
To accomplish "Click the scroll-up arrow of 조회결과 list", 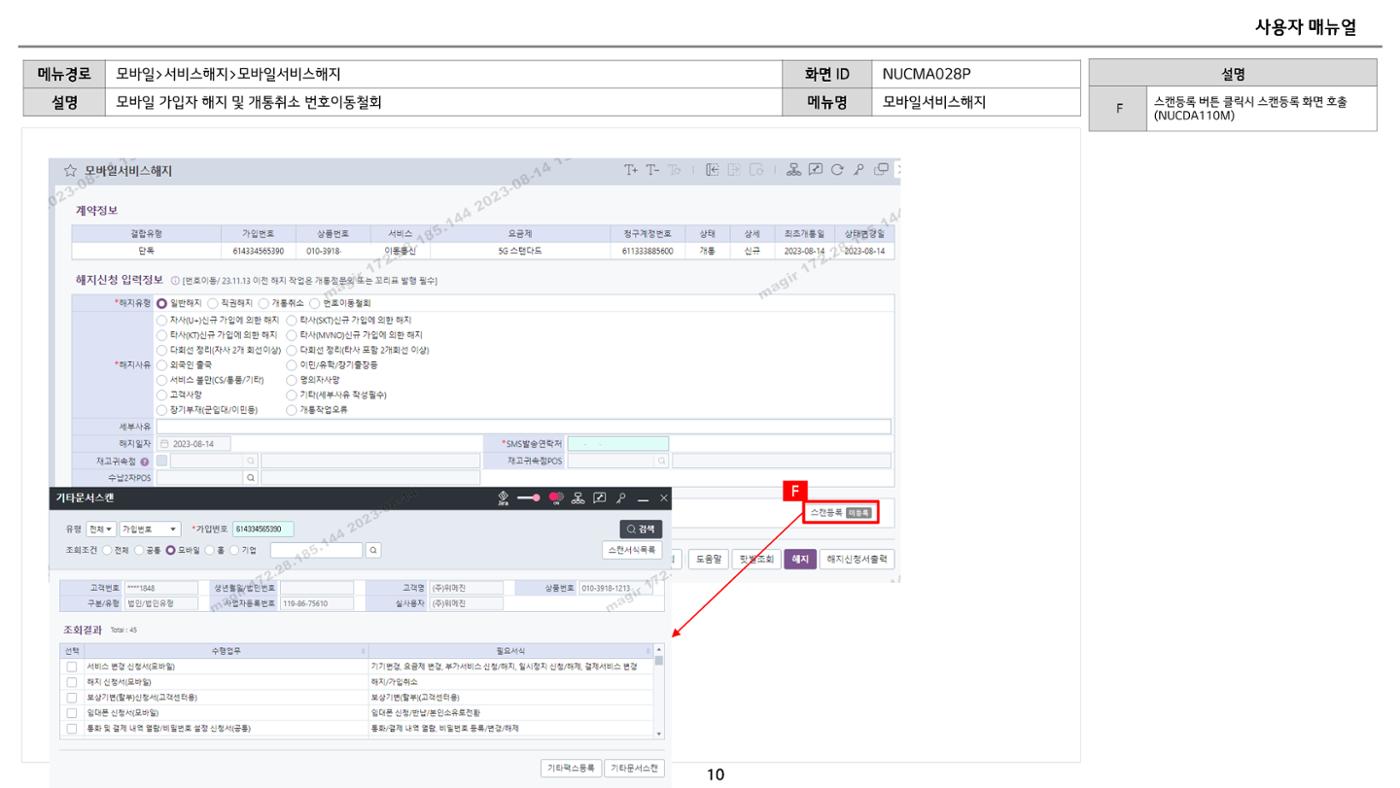I will pyautogui.click(x=658, y=650).
